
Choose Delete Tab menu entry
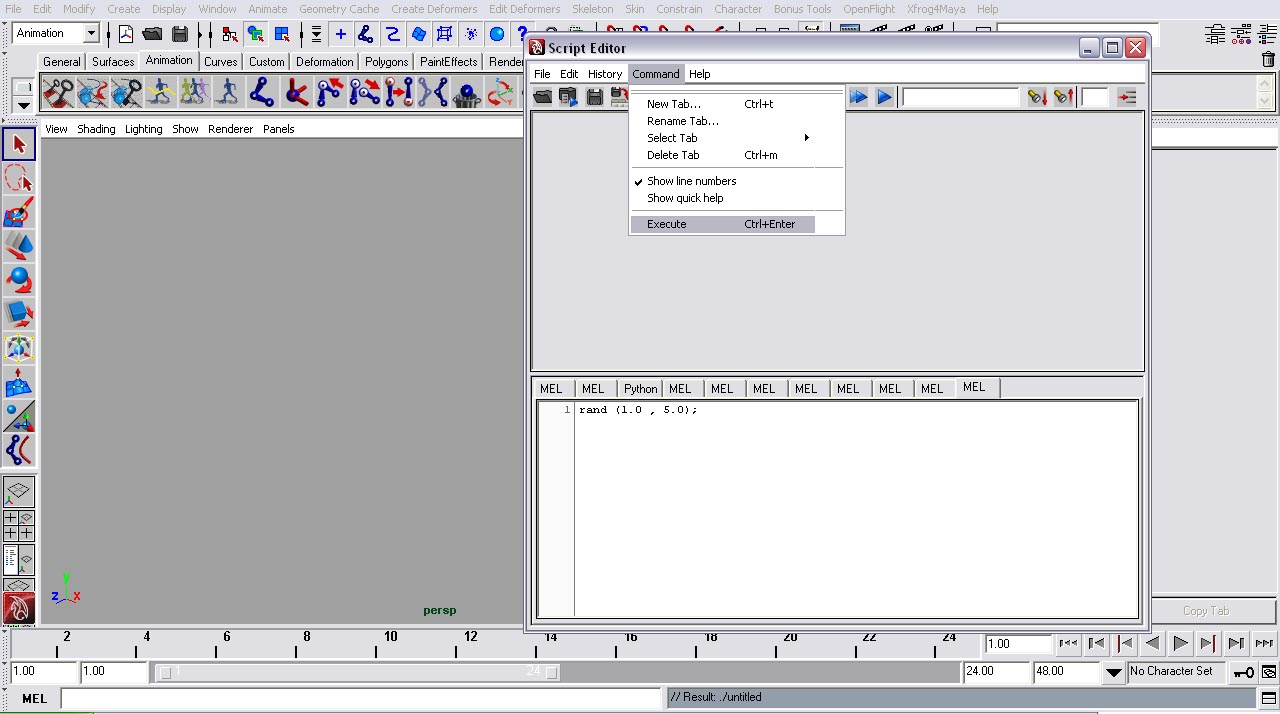click(x=723, y=155)
